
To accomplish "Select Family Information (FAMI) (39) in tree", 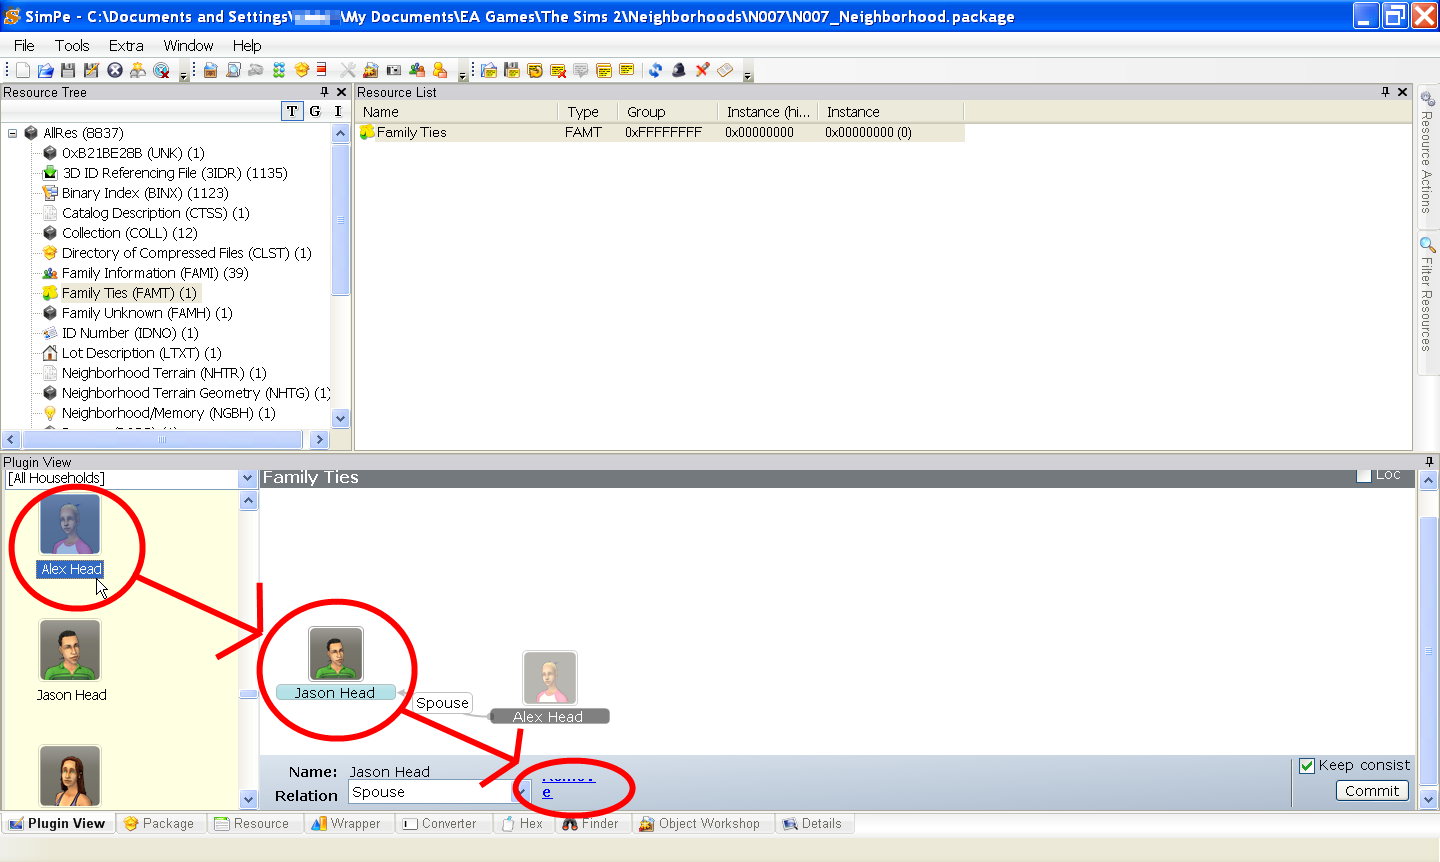I will tap(145, 273).
